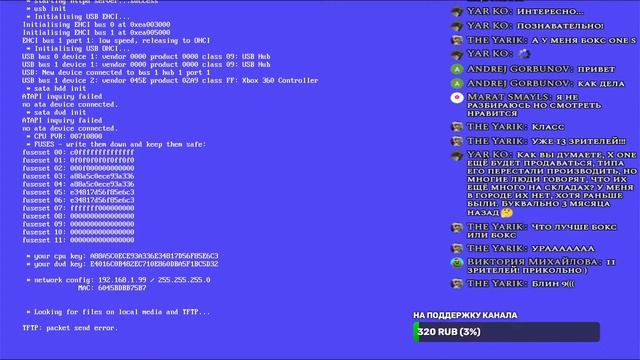The image size is (640, 360).
Task: Click the message 'А у меня бокс one s'
Action: tap(584, 40)
